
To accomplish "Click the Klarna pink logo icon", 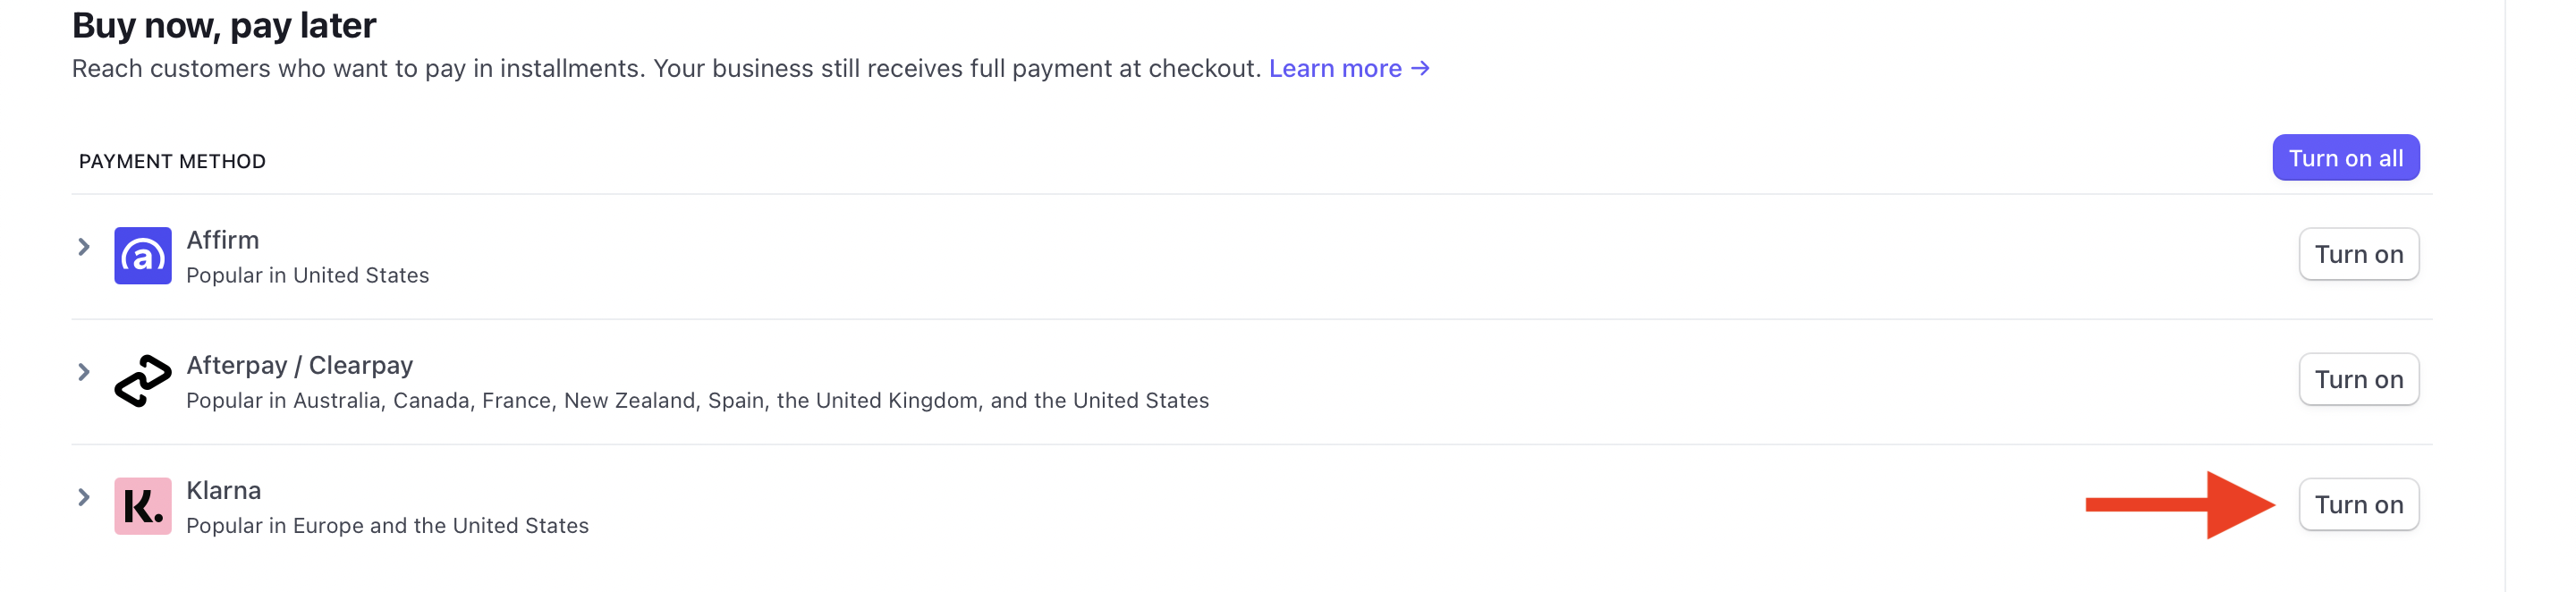I will [x=144, y=506].
